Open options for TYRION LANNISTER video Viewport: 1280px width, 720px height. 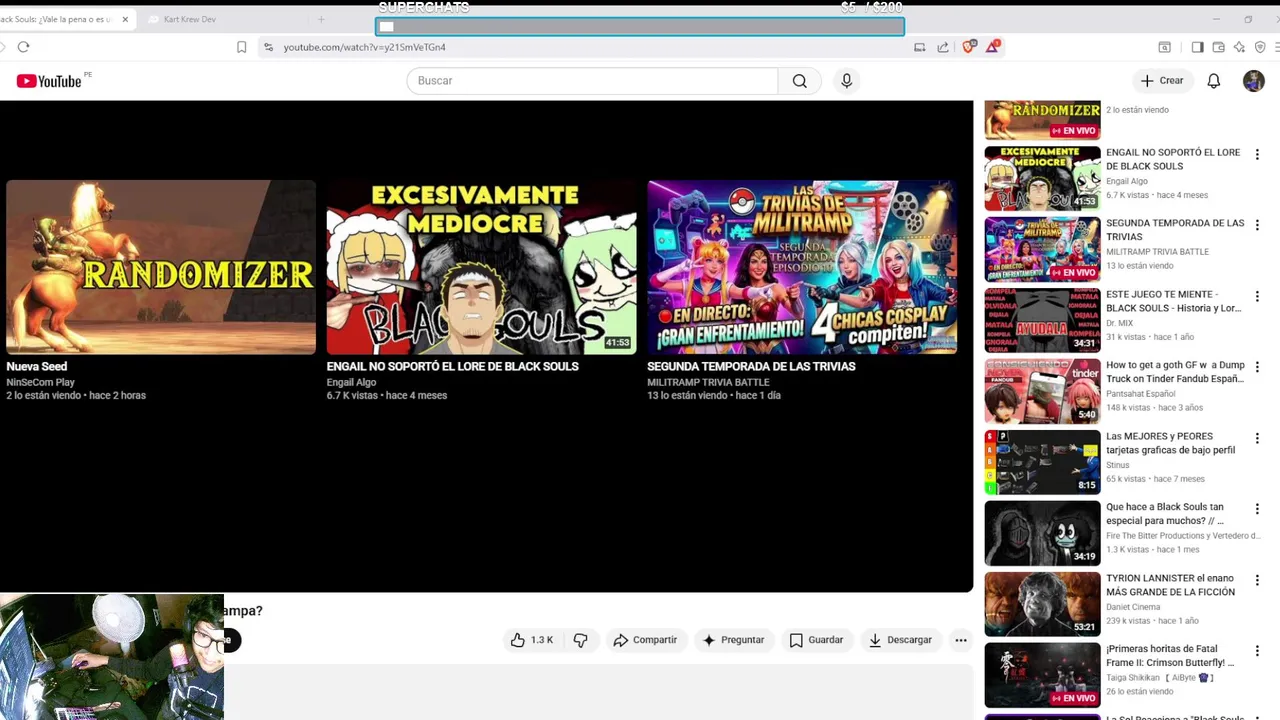pyautogui.click(x=1257, y=581)
